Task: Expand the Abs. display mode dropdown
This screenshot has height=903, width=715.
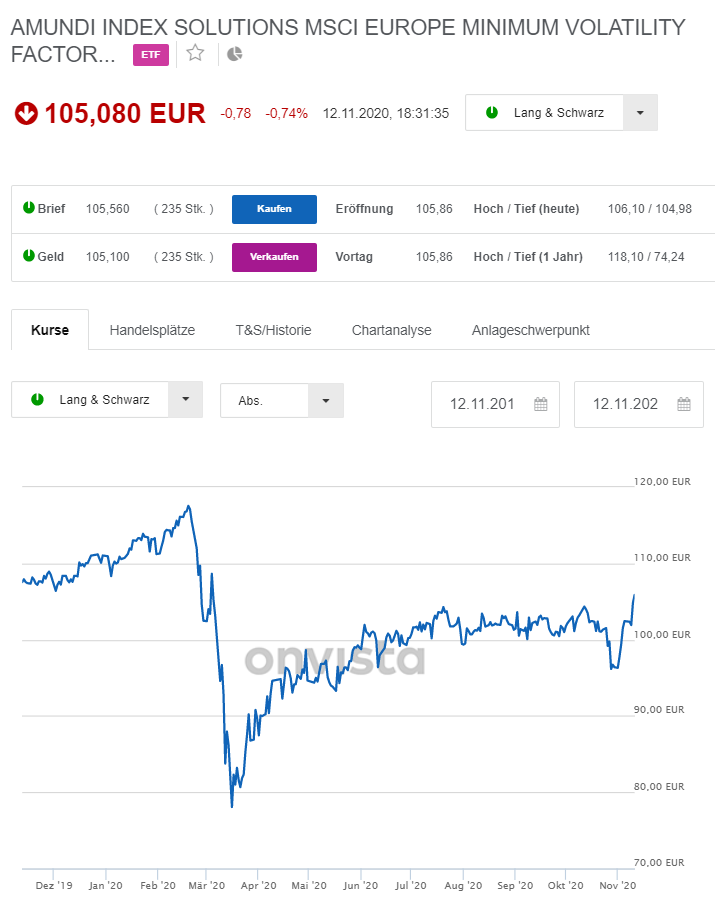Action: pos(325,401)
